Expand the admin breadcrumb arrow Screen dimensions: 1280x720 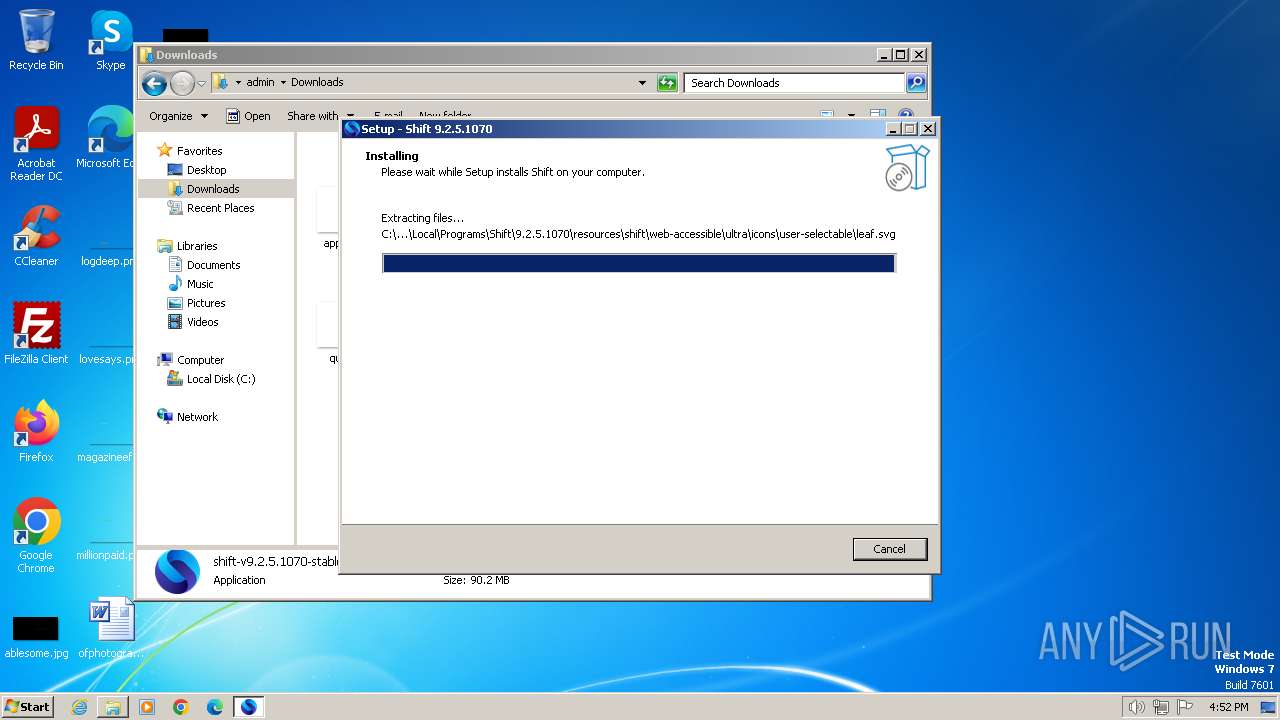pos(283,83)
